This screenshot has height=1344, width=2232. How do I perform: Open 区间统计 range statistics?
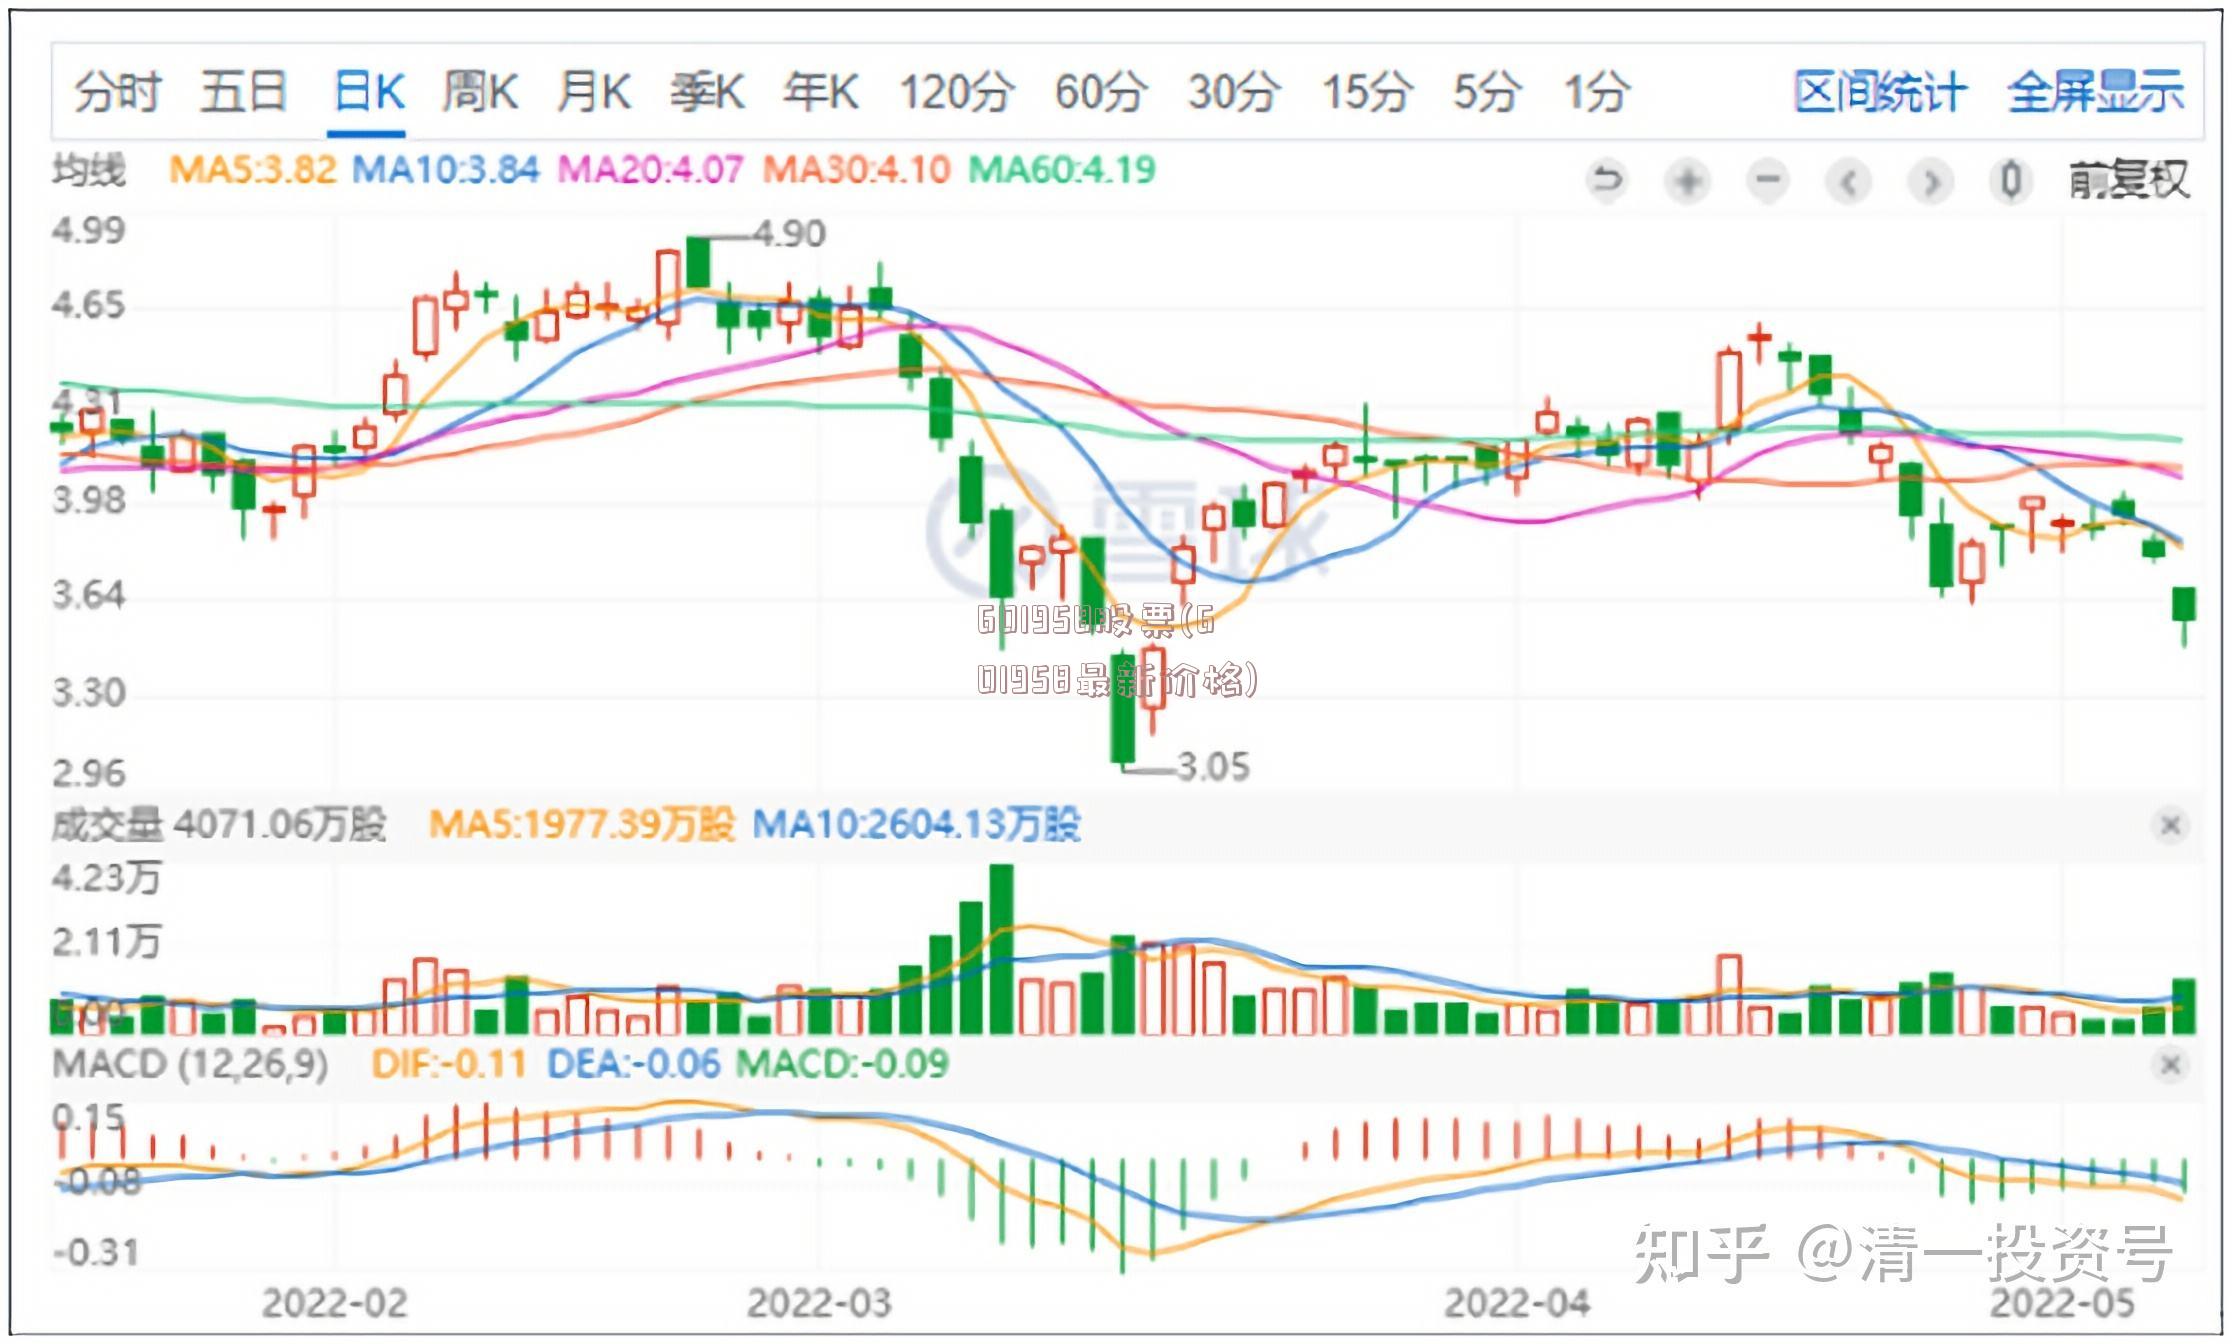1880,92
